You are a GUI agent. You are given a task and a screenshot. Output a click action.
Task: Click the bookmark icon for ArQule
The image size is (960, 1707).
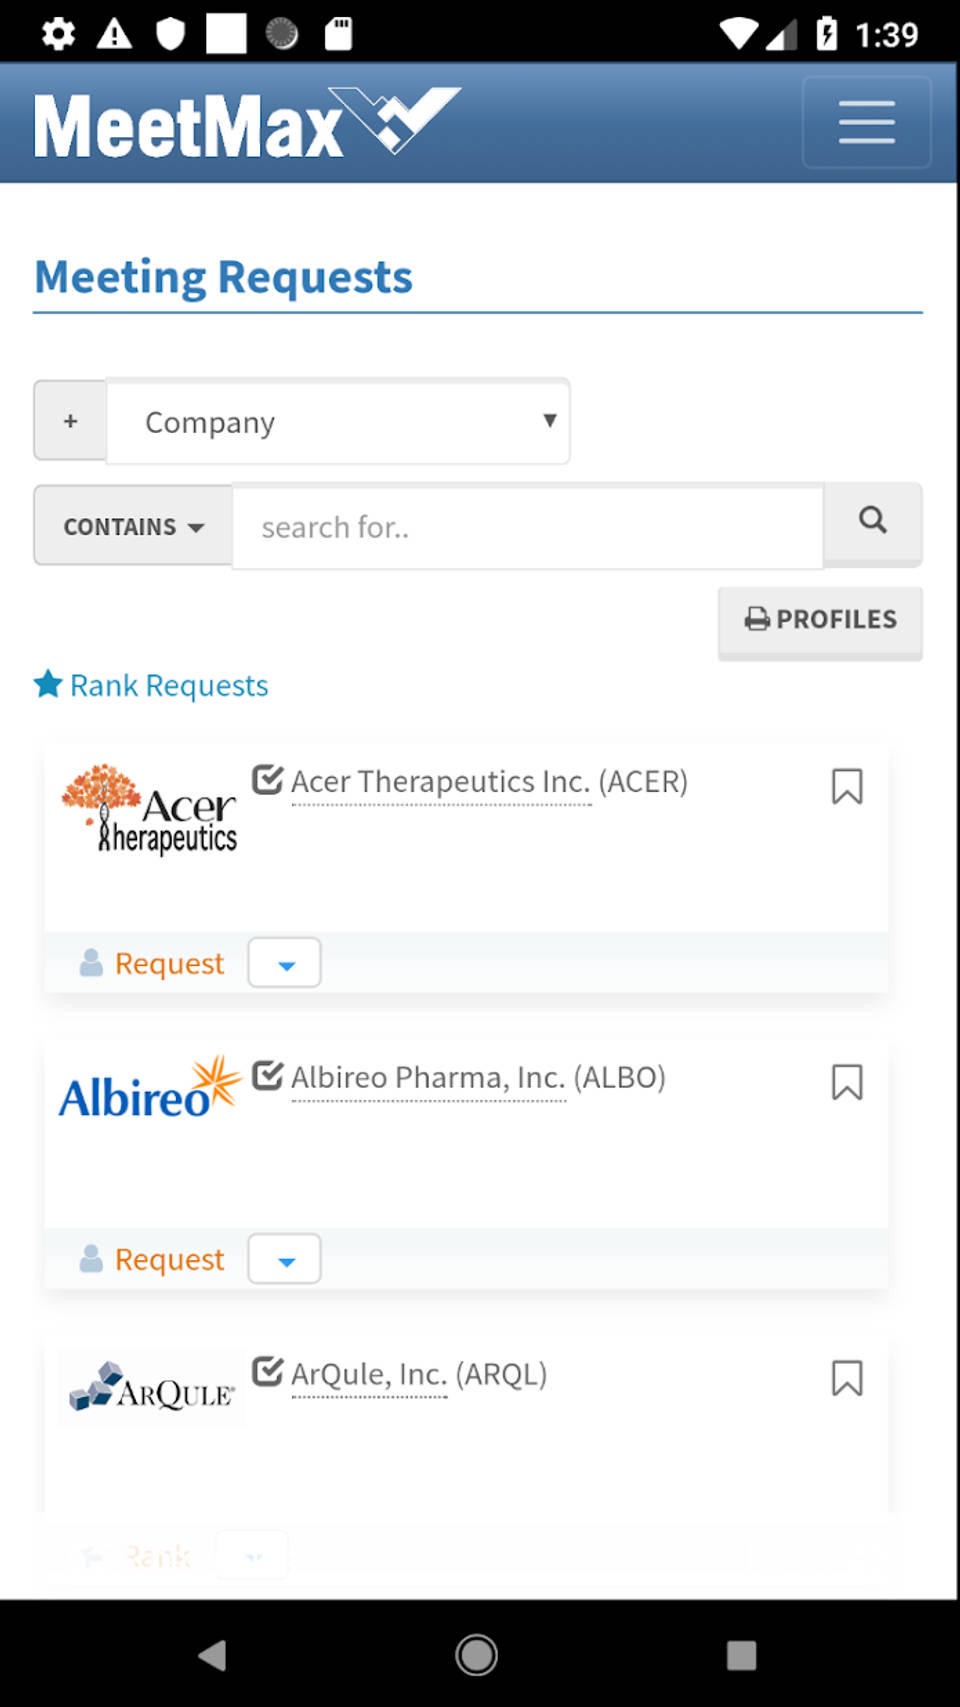847,1379
